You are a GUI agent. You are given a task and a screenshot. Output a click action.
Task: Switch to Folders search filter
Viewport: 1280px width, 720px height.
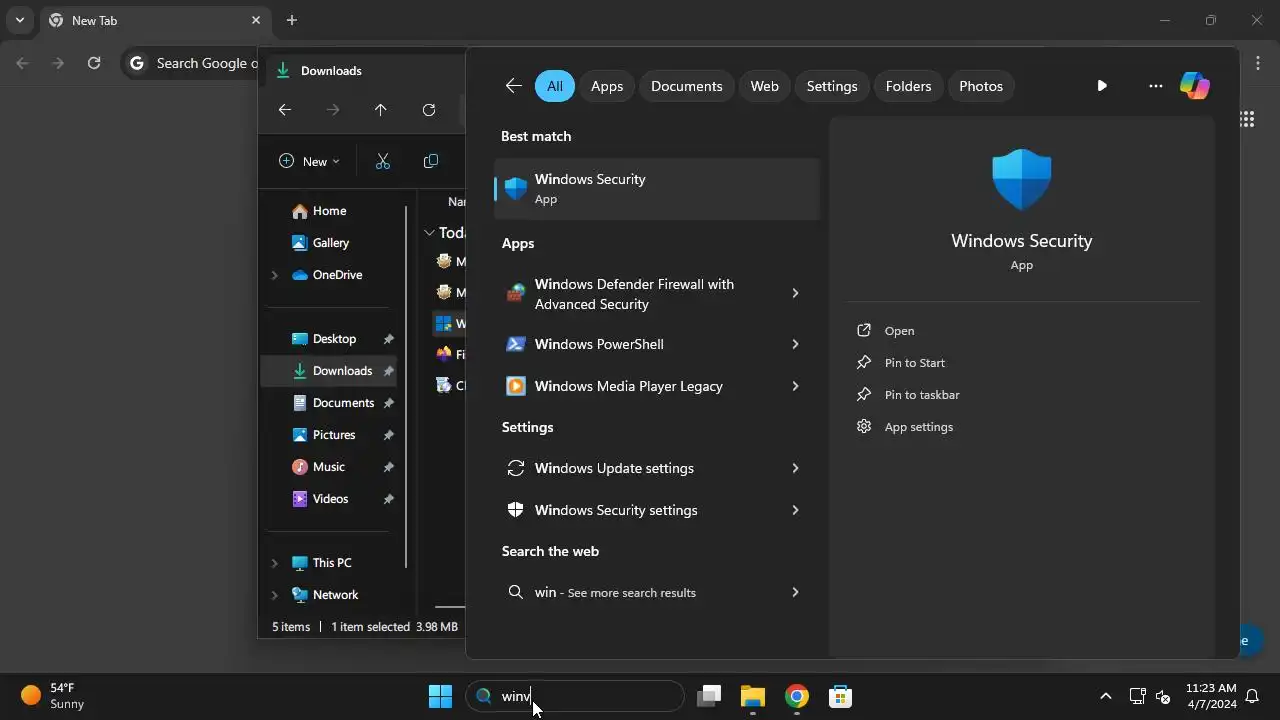coord(908,86)
